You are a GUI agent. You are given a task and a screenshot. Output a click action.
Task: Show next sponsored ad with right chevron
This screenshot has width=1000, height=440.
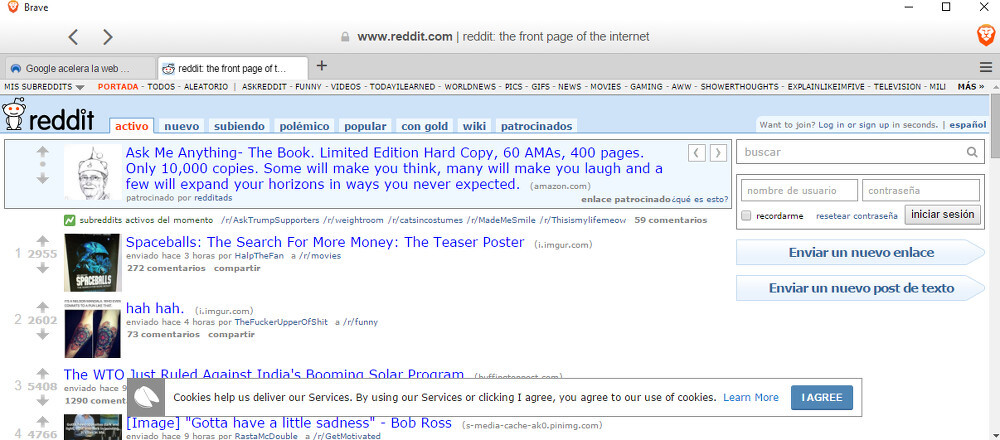click(718, 152)
